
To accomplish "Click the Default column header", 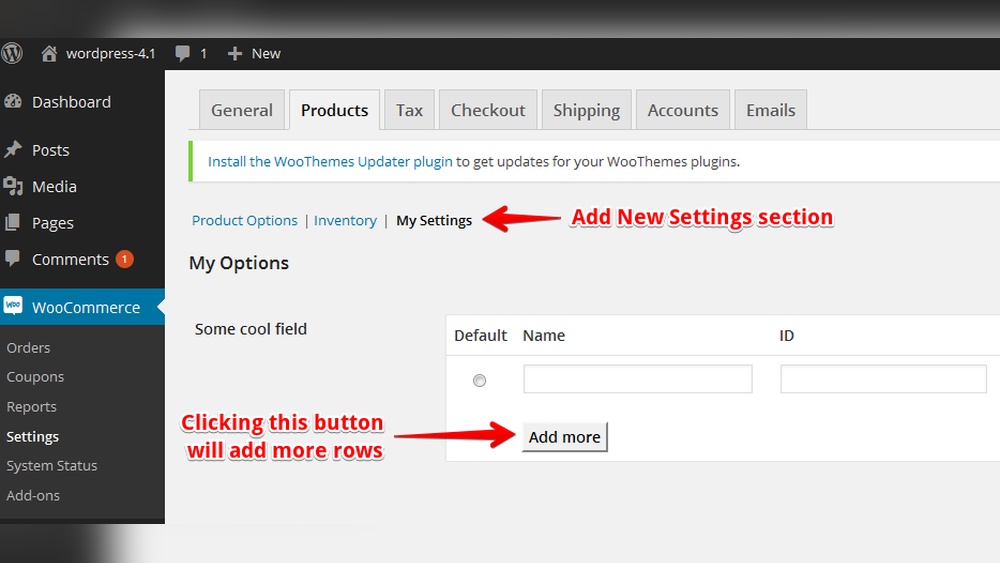I will tap(480, 335).
